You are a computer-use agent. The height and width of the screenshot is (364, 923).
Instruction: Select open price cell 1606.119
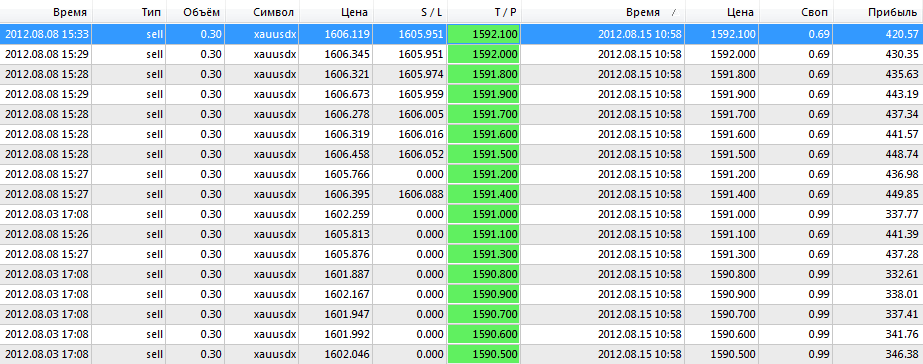[336, 34]
